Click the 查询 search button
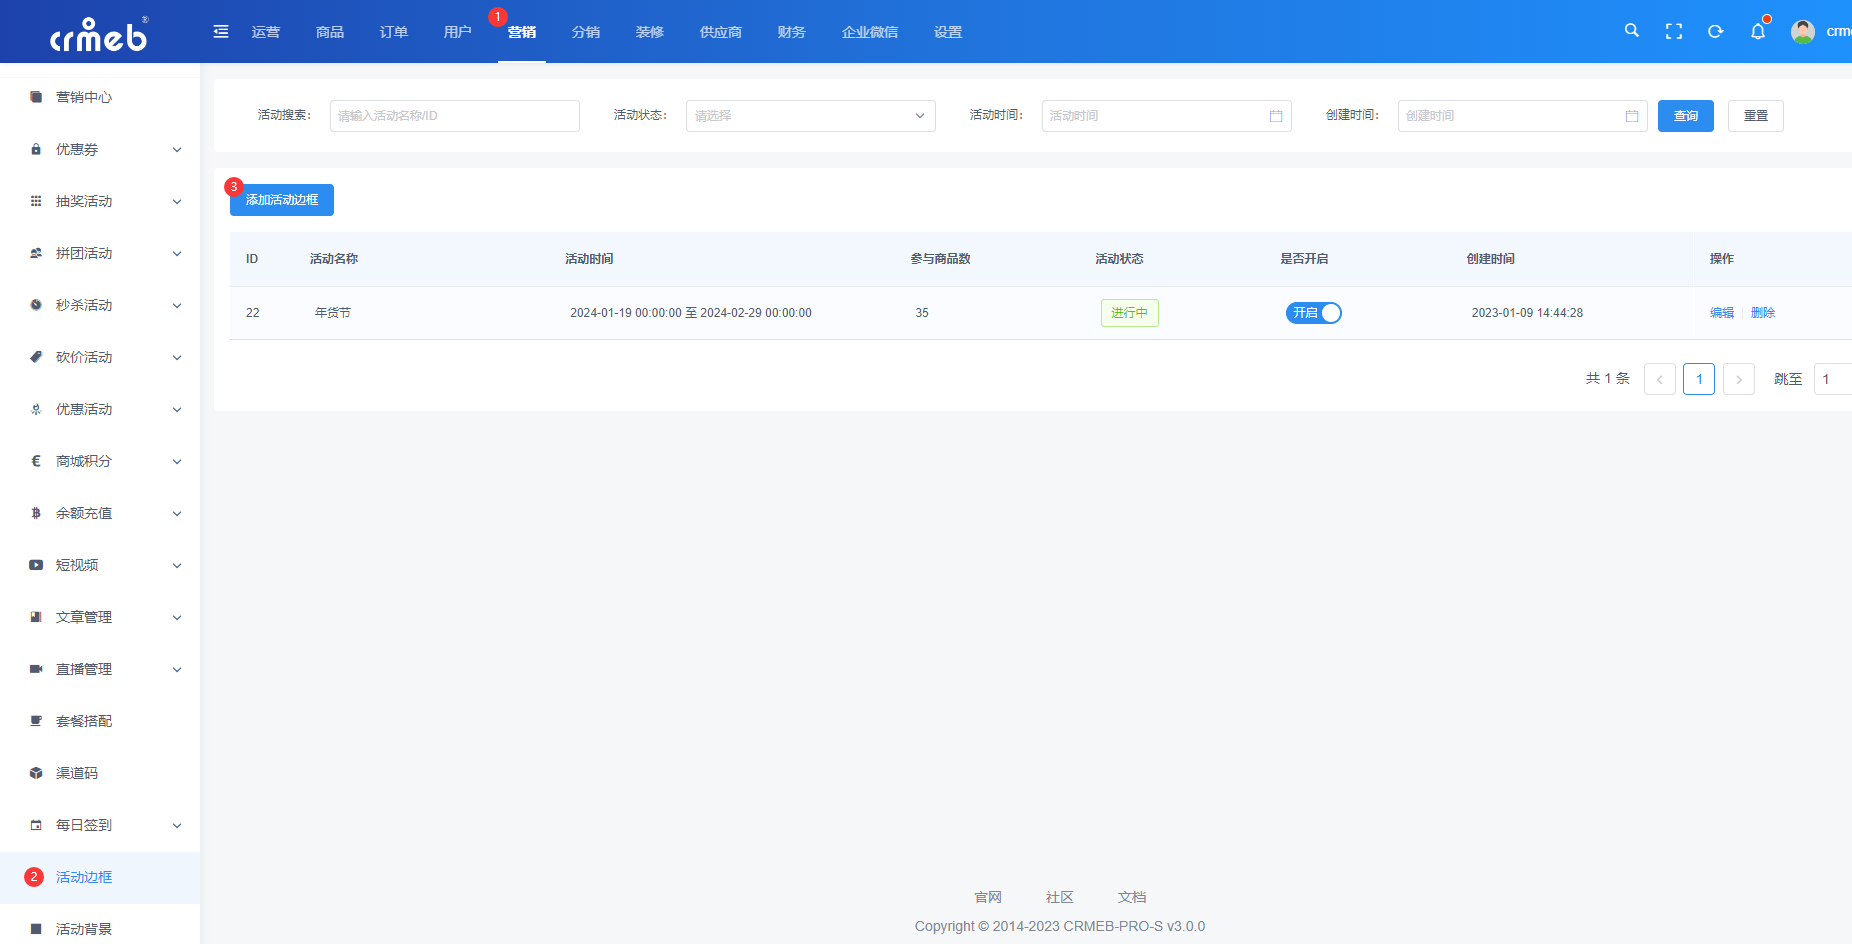Image resolution: width=1852 pixels, height=944 pixels. (x=1686, y=116)
